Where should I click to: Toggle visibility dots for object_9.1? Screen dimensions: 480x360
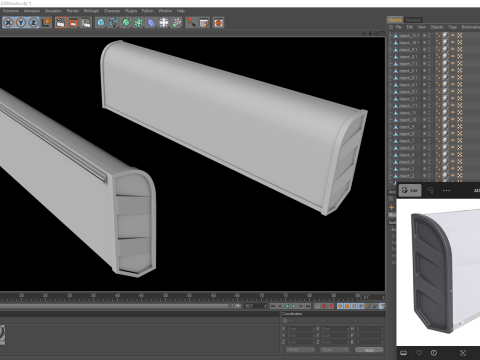tap(429, 50)
